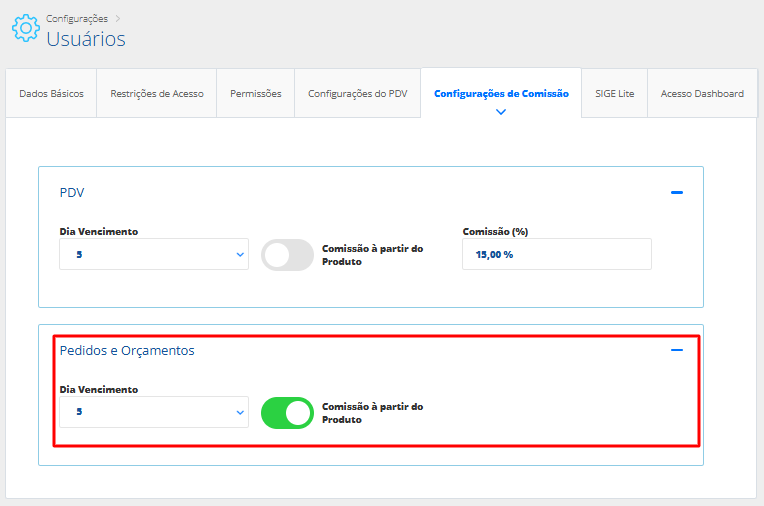Switch to the Acesso Dashboard tab
Screen dimensions: 764x506
click(x=702, y=94)
